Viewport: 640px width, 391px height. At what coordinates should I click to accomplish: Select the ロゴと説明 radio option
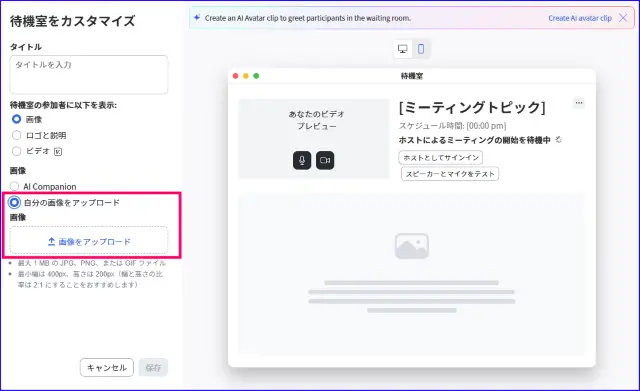point(16,135)
